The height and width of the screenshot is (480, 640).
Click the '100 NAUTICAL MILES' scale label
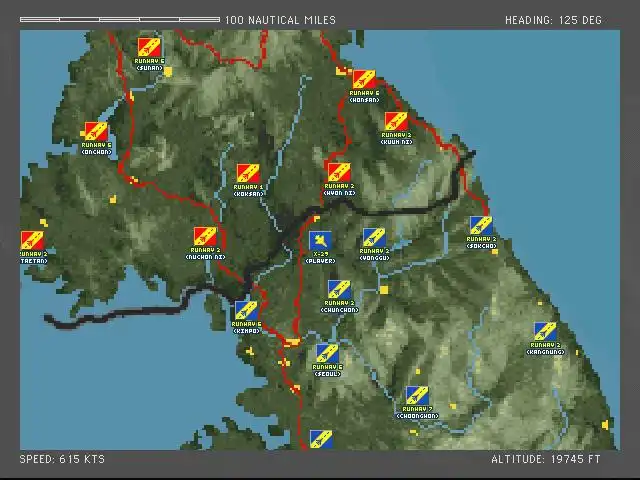pos(280,20)
